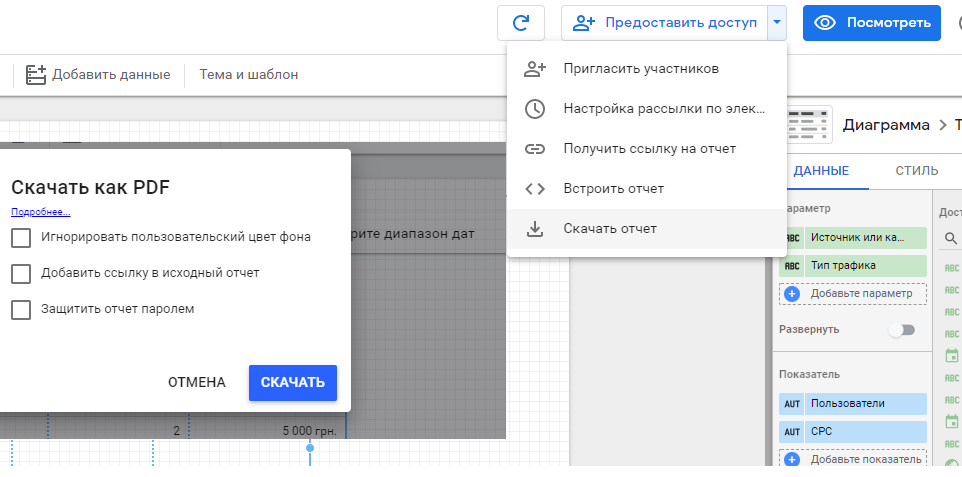962x477 pixels.
Task: Toggle the Развернуть switch
Action: click(901, 330)
